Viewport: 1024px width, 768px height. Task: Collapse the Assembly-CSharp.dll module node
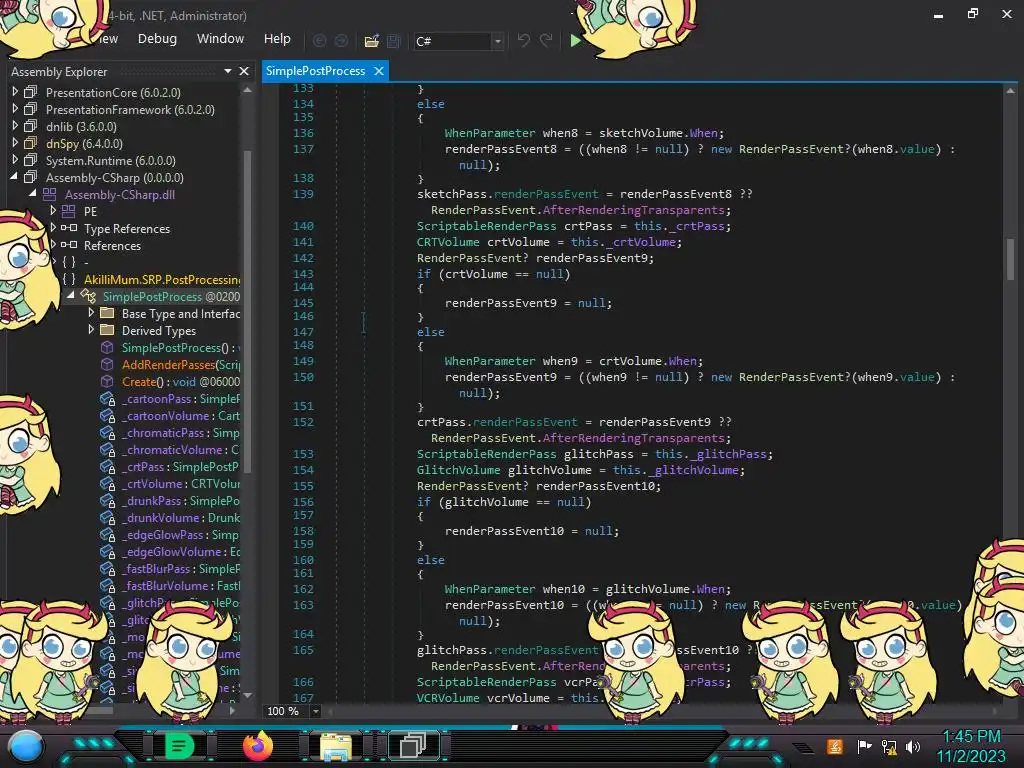pos(33,193)
